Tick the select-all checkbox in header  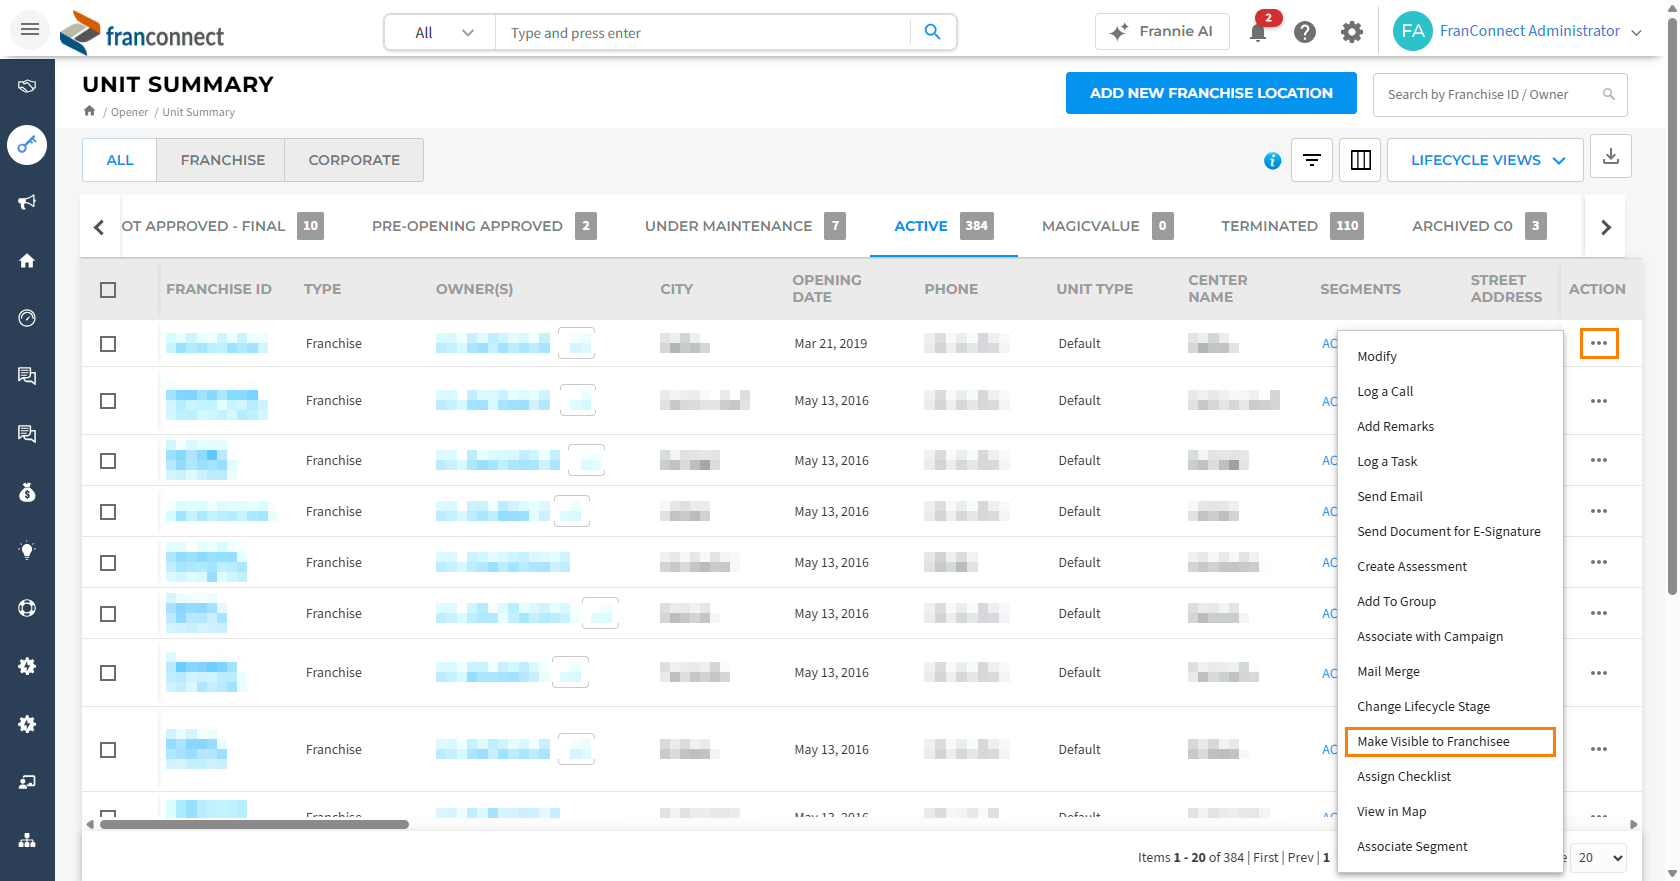pos(108,290)
